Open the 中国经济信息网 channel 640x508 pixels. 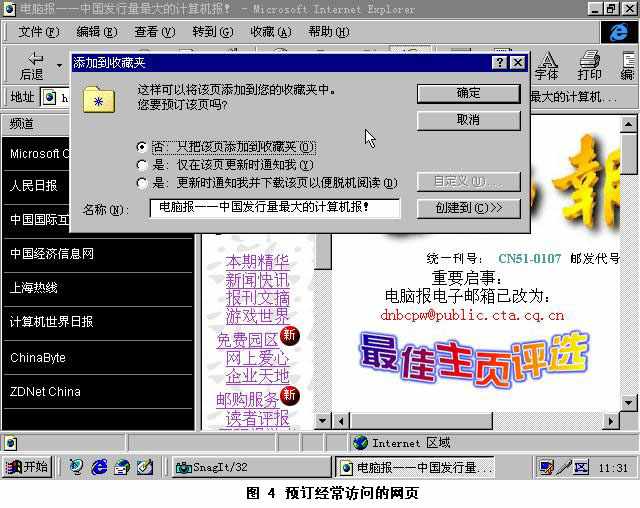(x=52, y=254)
